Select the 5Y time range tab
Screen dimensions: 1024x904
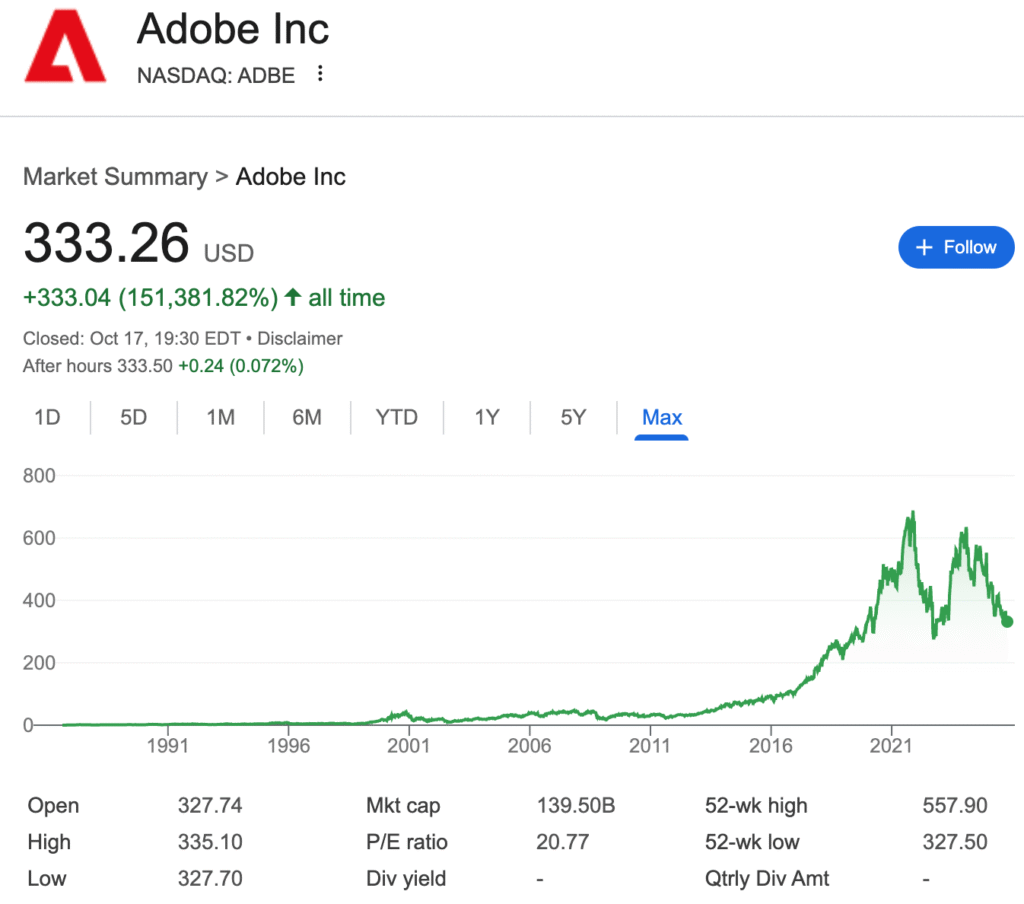click(573, 417)
